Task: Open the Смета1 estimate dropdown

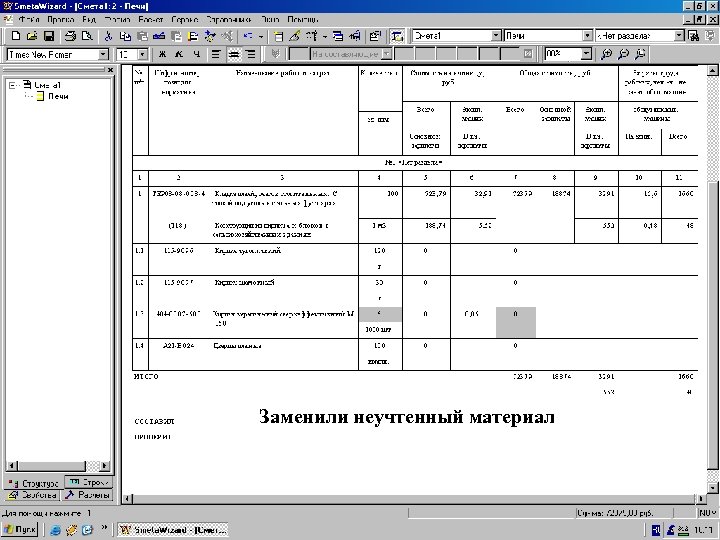Action: tap(496, 36)
